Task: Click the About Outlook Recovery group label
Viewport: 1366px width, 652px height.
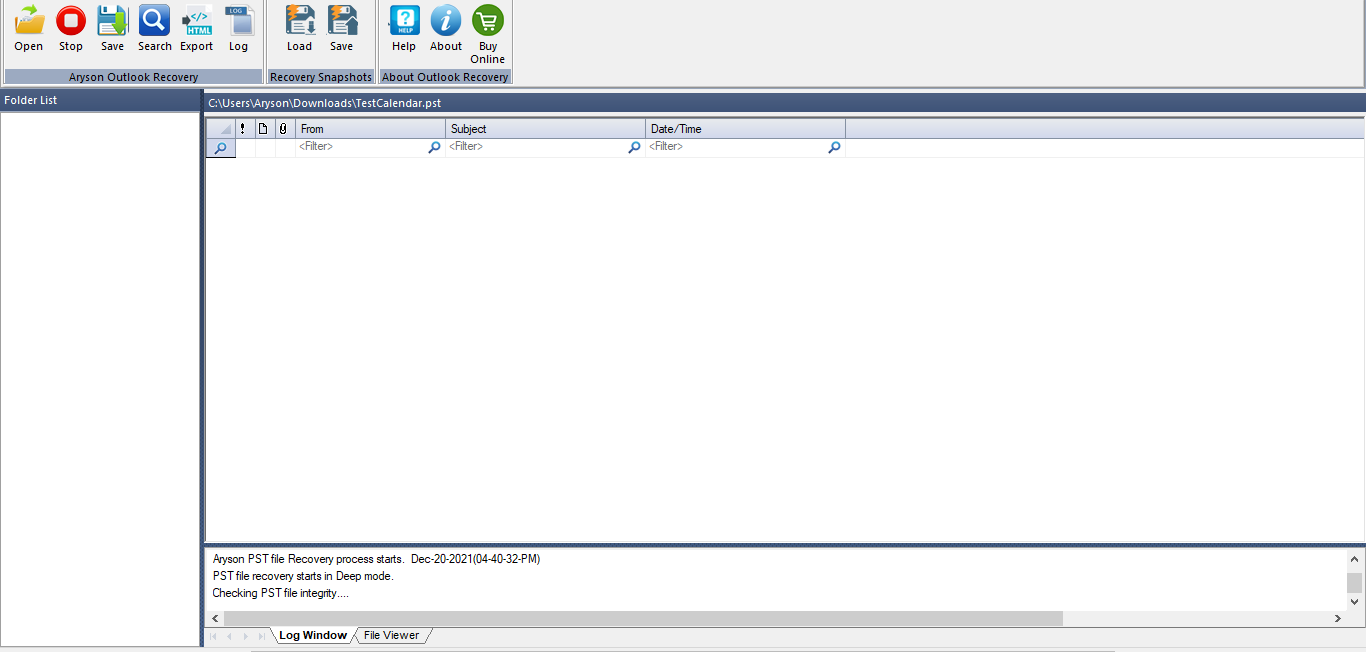Action: 445,77
